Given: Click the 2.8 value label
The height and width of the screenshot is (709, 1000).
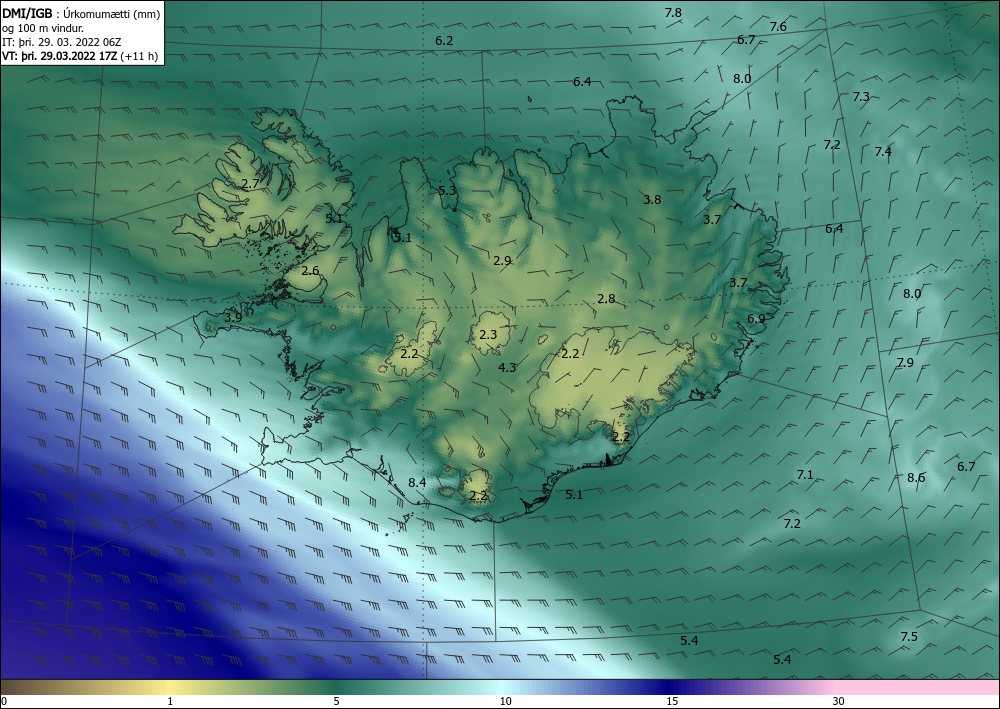Looking at the screenshot, I should point(607,299).
